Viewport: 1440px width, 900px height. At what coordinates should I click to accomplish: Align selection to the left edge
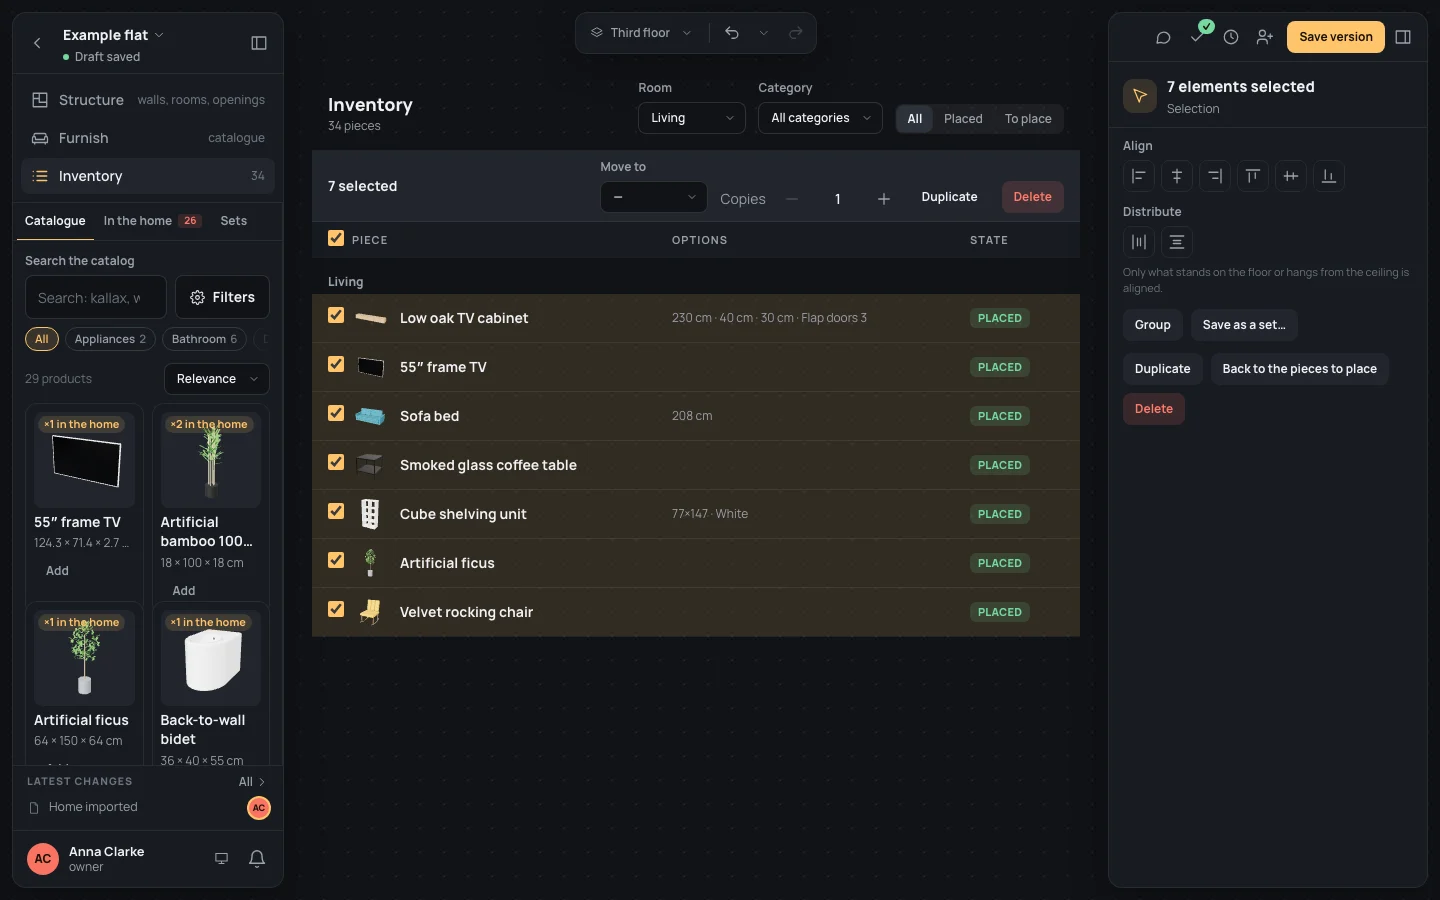[1139, 176]
